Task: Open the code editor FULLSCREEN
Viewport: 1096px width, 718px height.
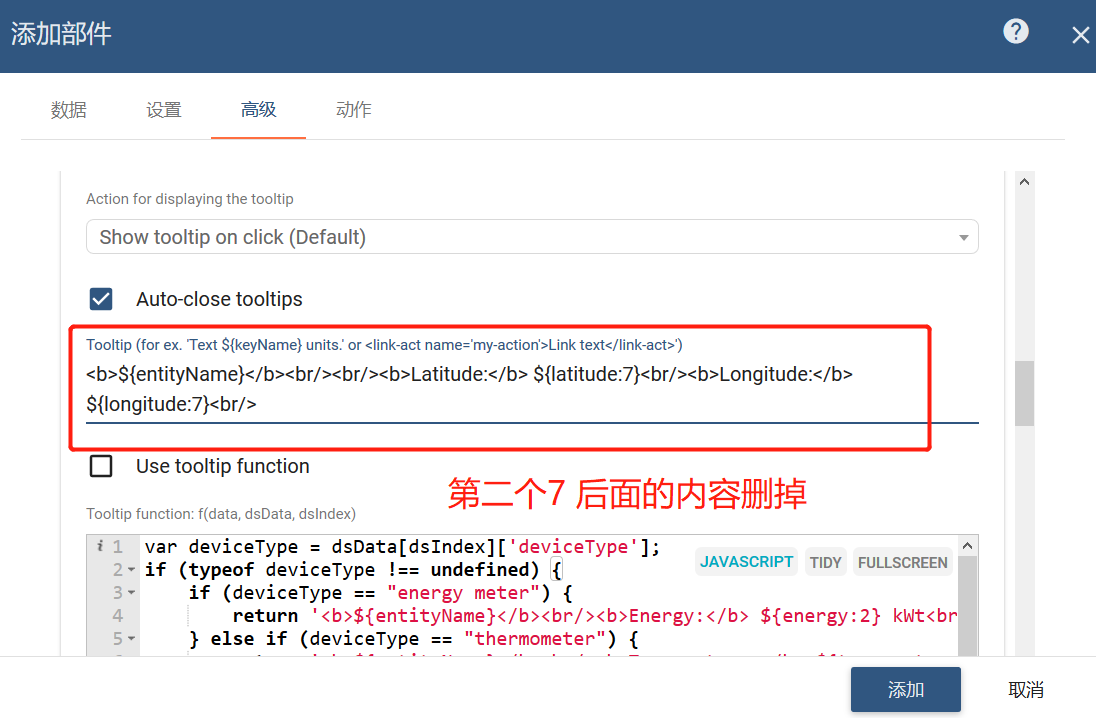Action: coord(902,562)
